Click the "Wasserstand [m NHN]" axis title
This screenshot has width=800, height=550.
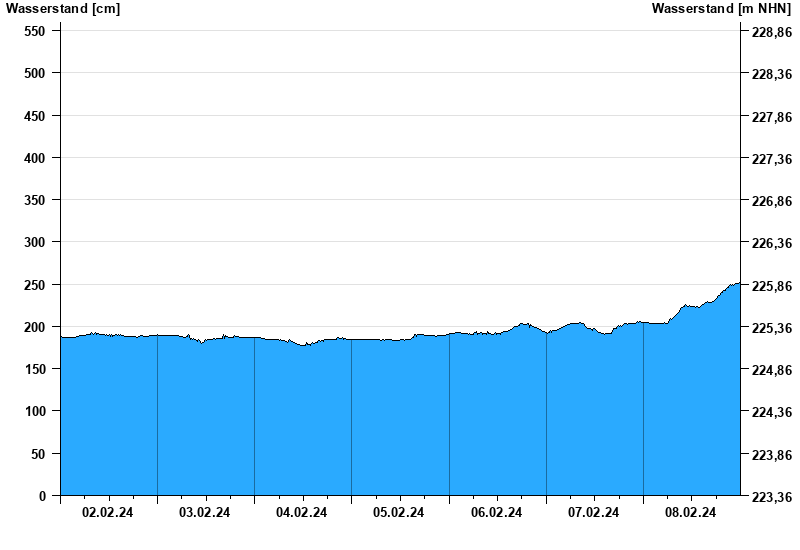pos(721,9)
